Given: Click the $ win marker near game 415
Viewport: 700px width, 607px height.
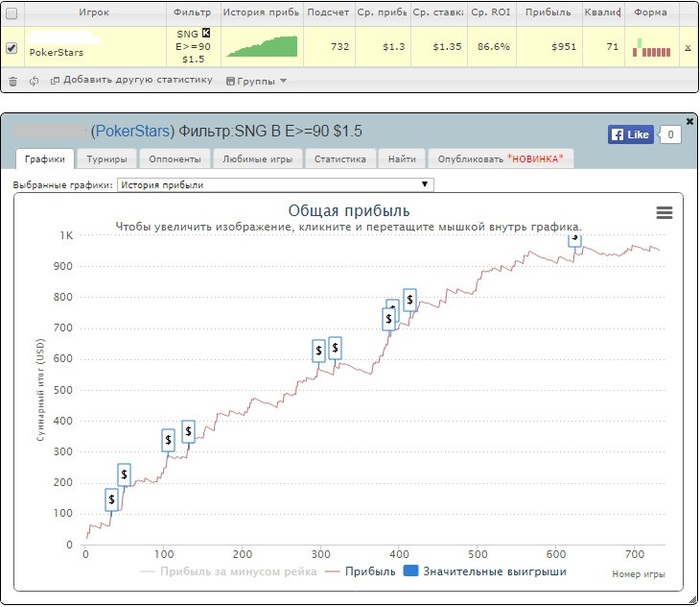Looking at the screenshot, I should [410, 300].
